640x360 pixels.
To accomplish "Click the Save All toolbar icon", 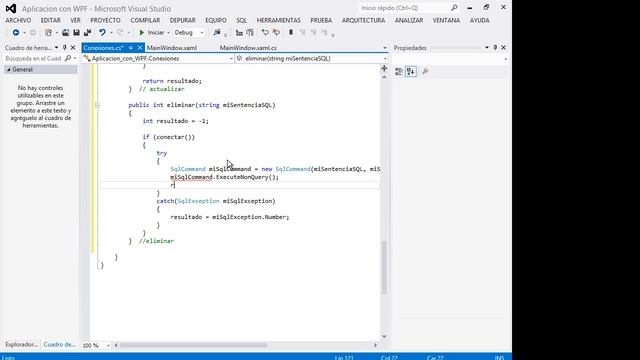I will (x=87, y=32).
